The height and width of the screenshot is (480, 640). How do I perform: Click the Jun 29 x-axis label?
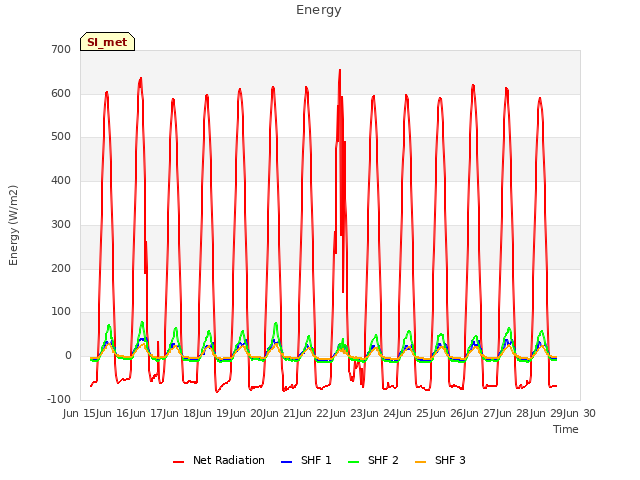547,413
